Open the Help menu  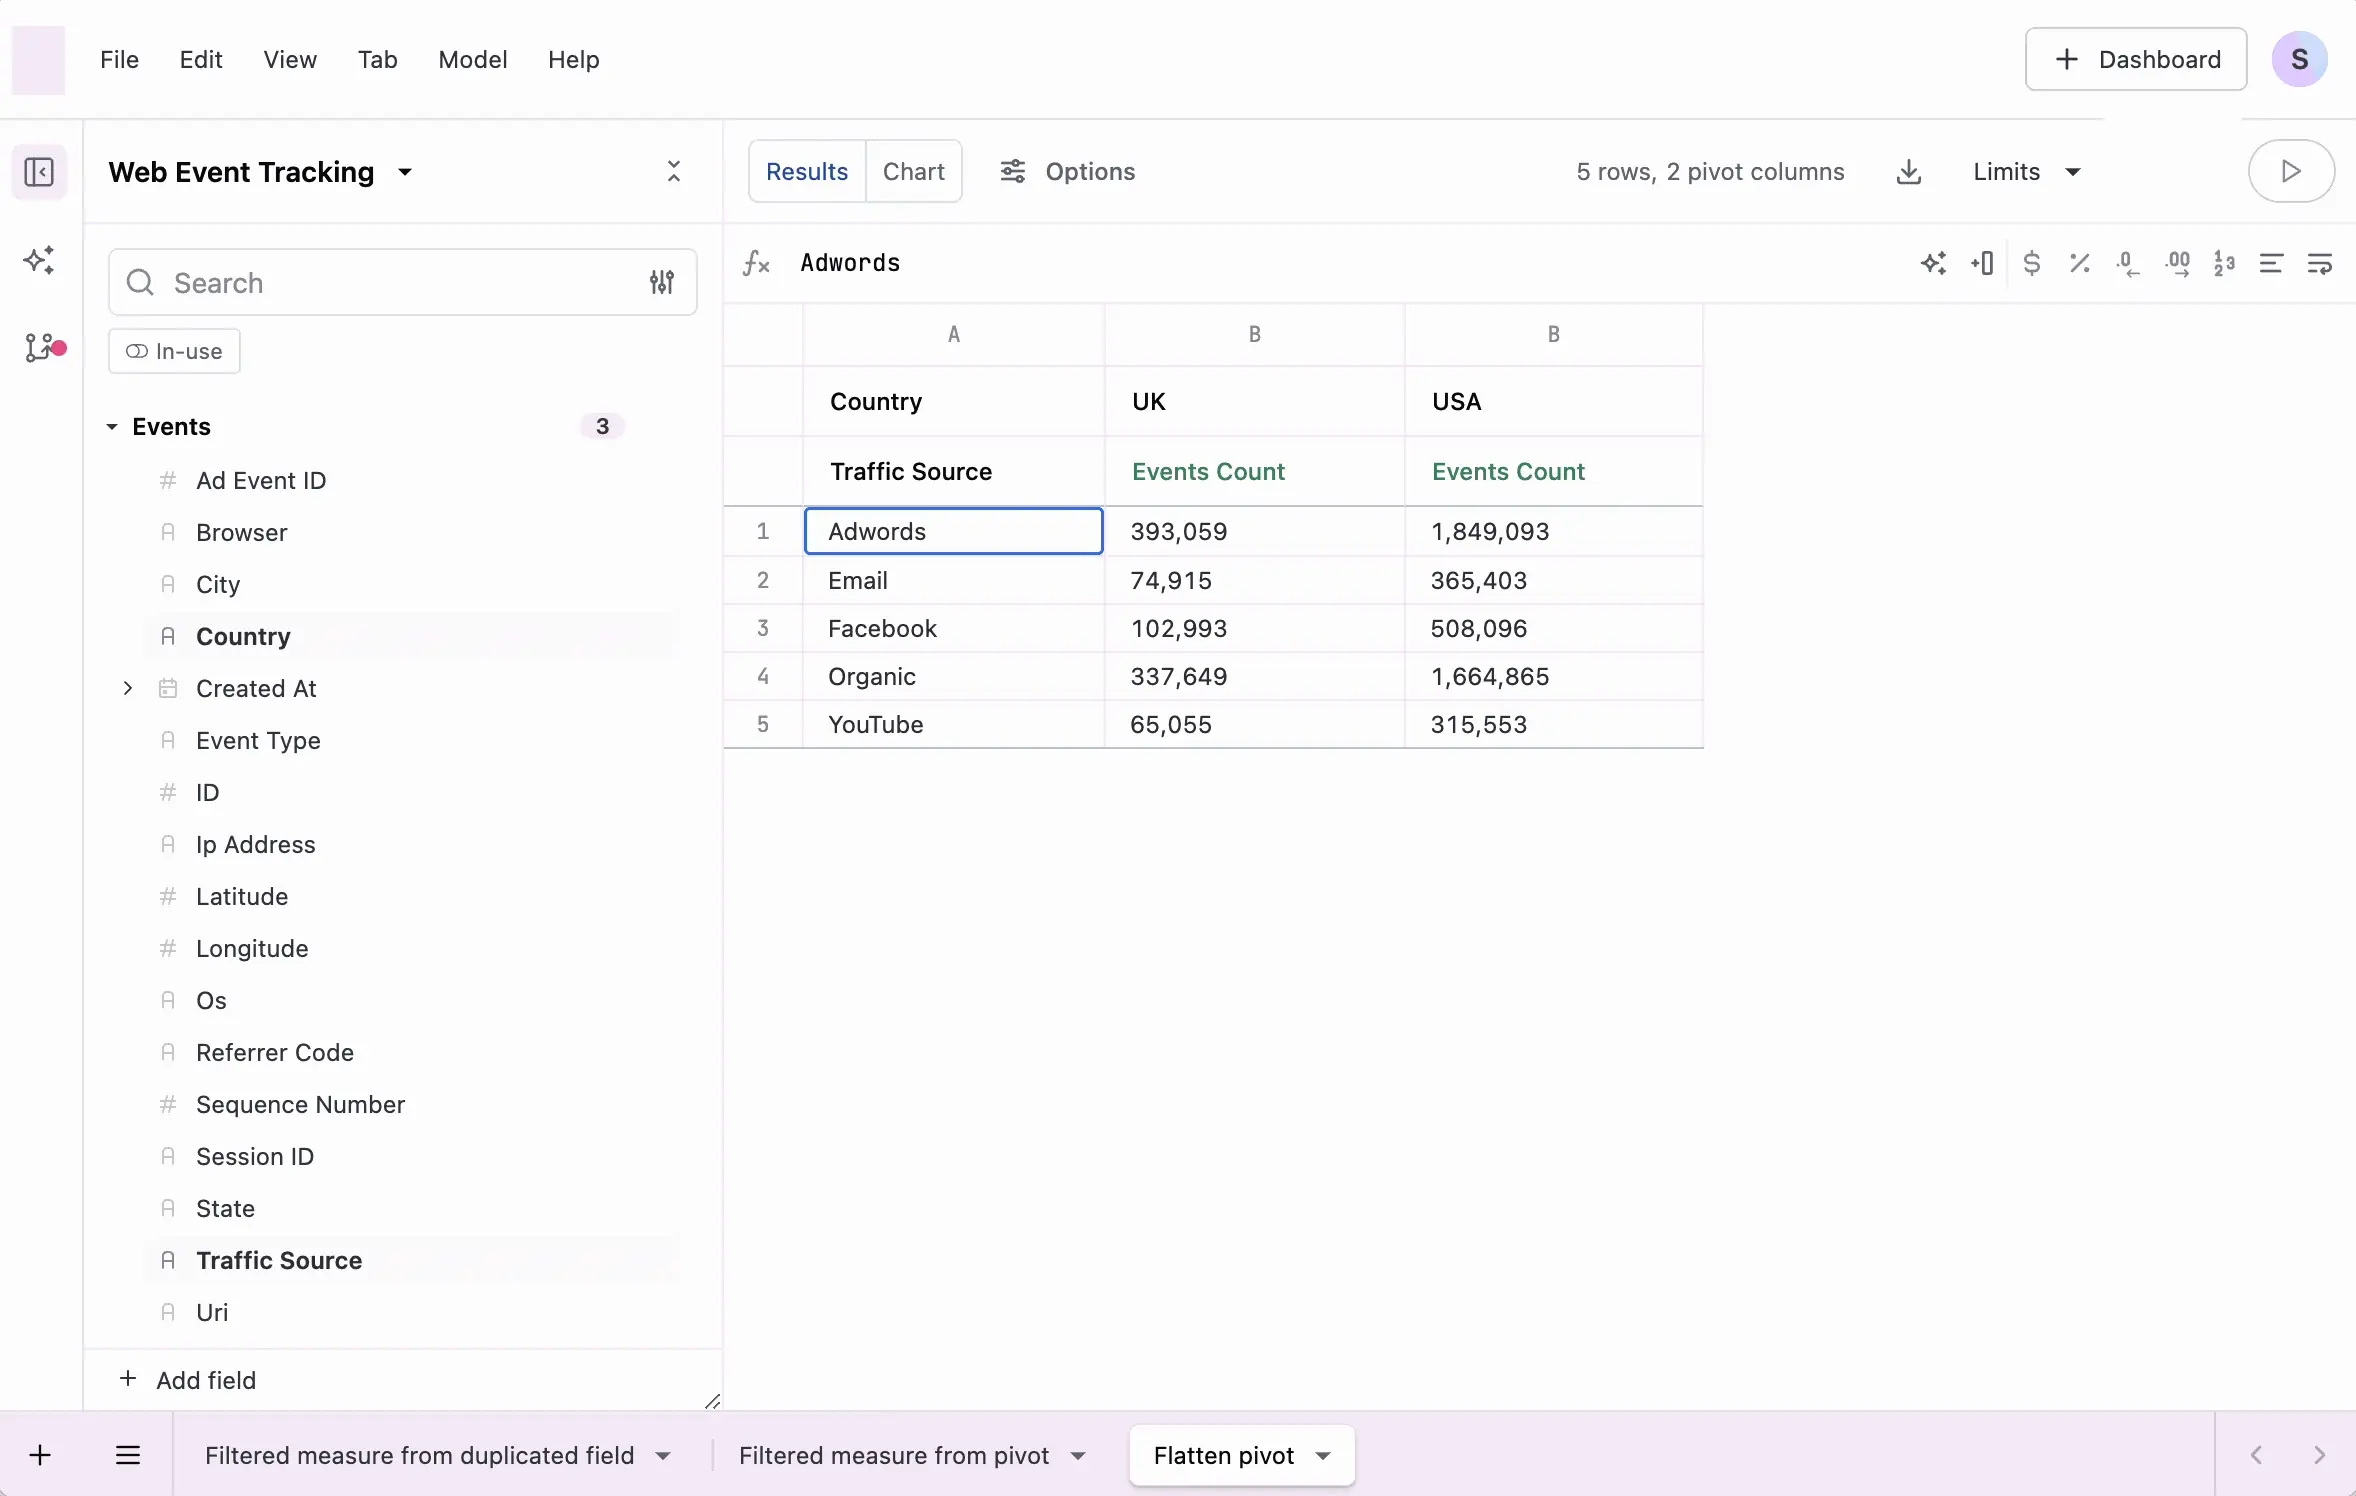coord(573,60)
